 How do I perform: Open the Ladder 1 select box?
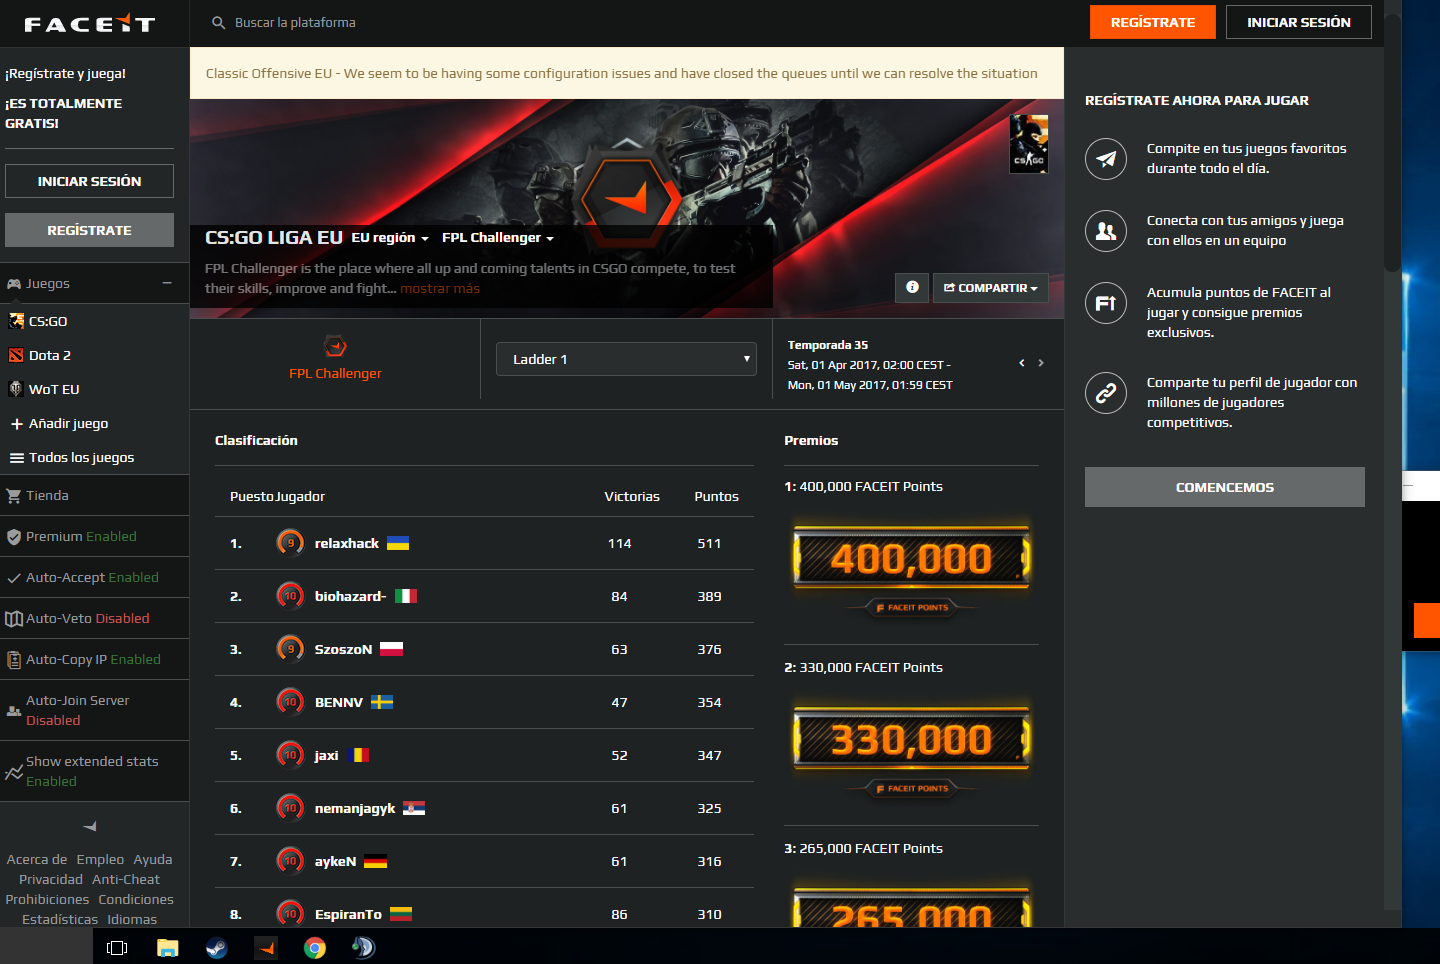coord(626,359)
